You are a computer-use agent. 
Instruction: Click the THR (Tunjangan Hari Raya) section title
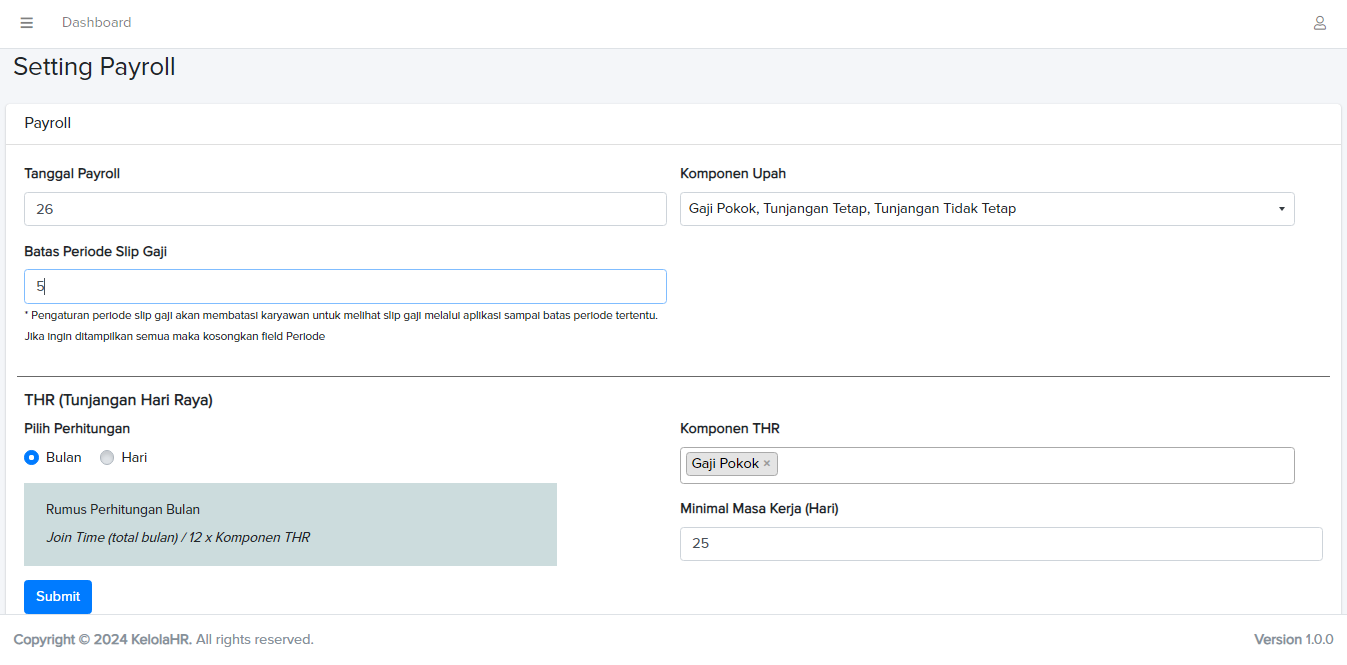pos(118,401)
